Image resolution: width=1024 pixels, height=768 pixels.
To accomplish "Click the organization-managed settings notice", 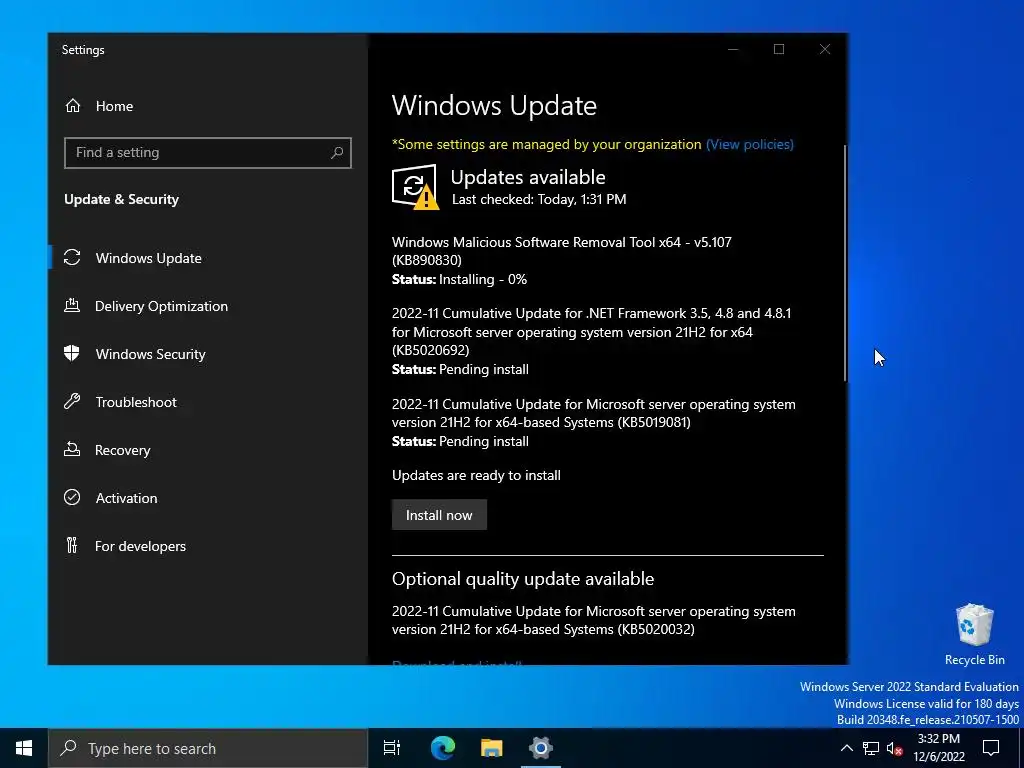I will [547, 144].
